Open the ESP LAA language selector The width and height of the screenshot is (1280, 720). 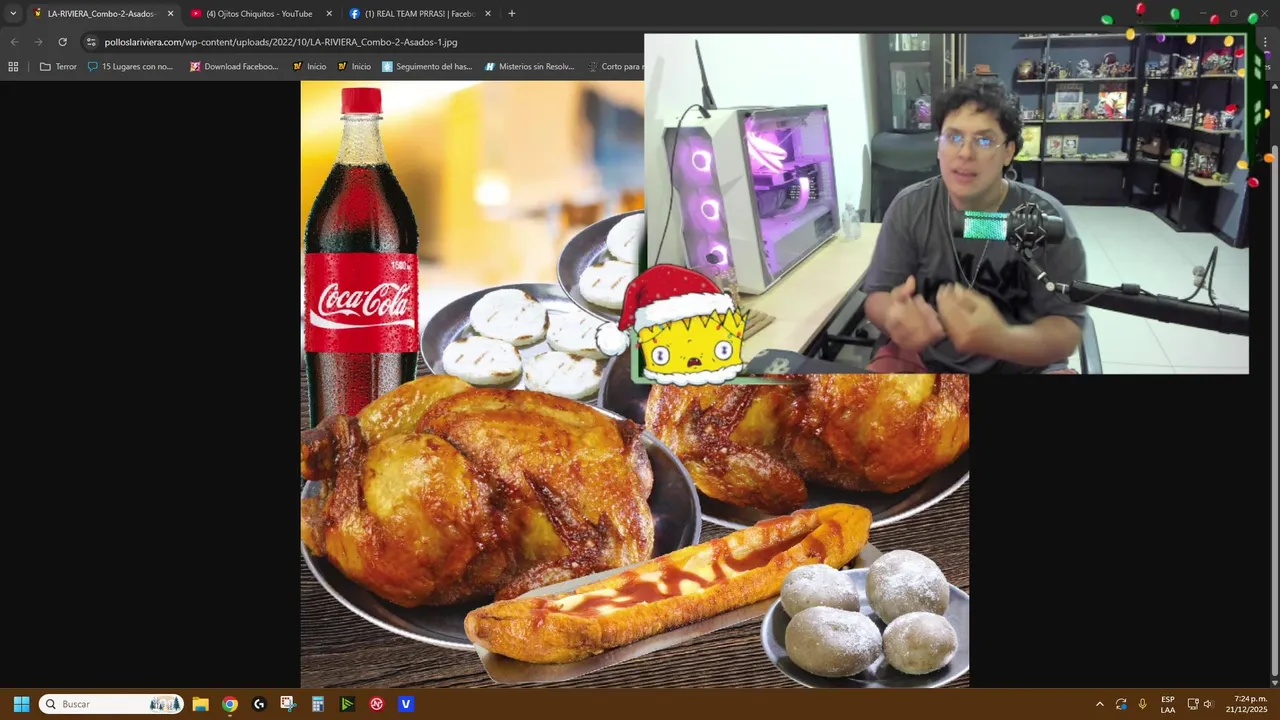[1168, 704]
